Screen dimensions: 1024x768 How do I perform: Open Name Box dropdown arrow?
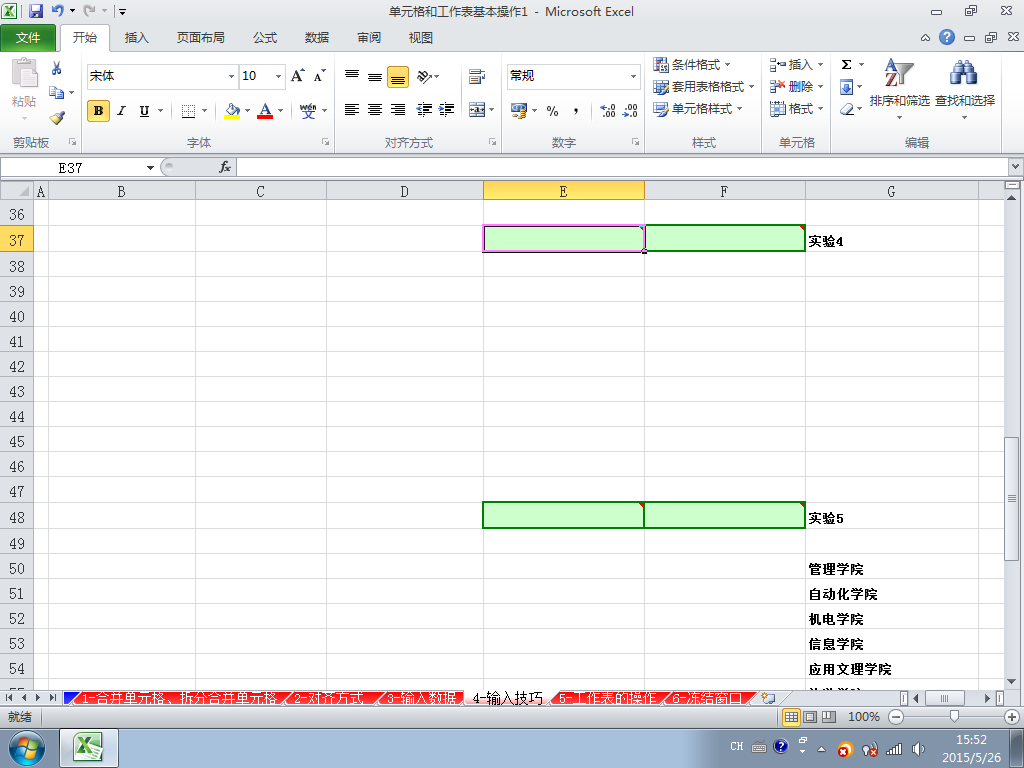[150, 168]
